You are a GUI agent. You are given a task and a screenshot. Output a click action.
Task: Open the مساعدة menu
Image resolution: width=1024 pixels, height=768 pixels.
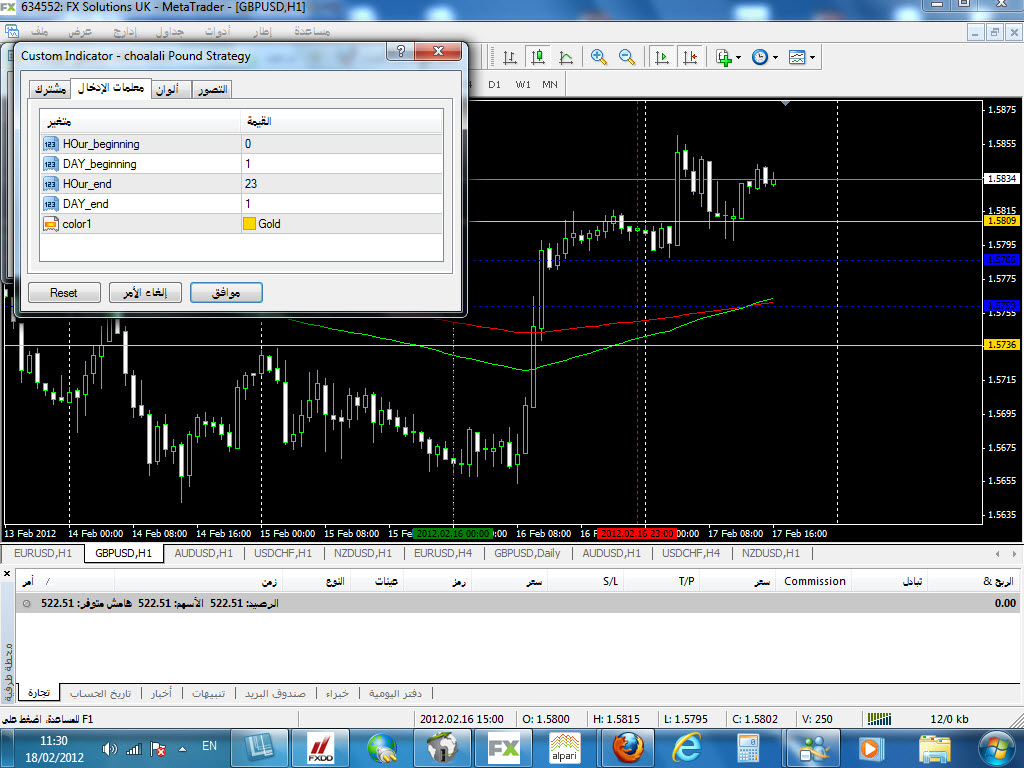312,31
